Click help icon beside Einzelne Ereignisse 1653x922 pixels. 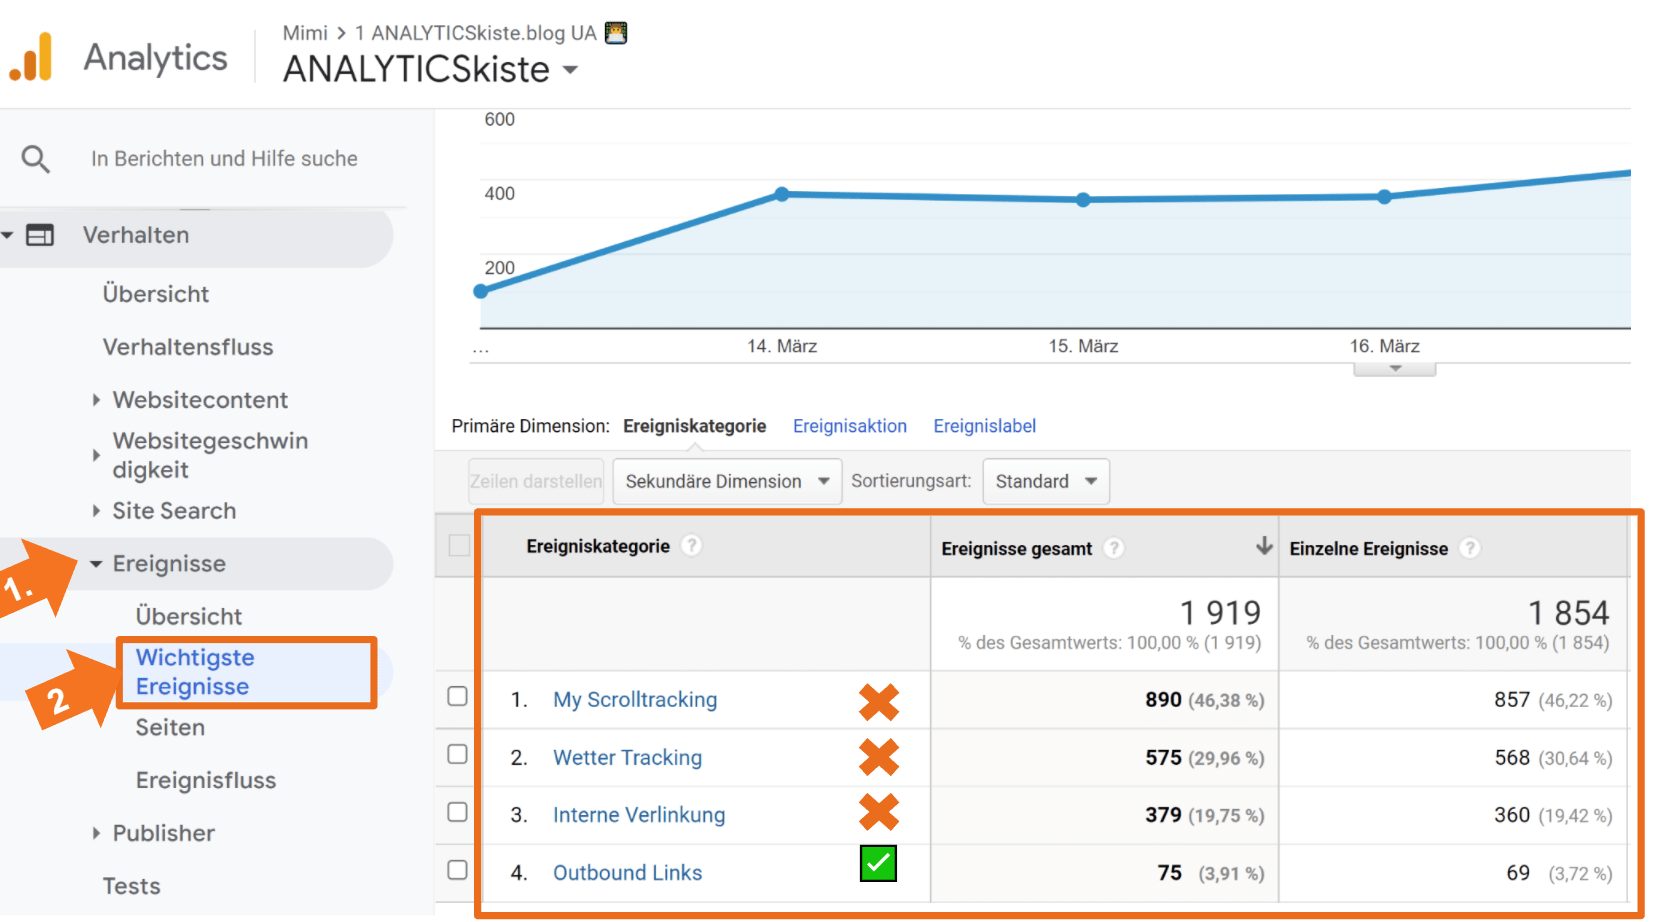coord(1469,548)
